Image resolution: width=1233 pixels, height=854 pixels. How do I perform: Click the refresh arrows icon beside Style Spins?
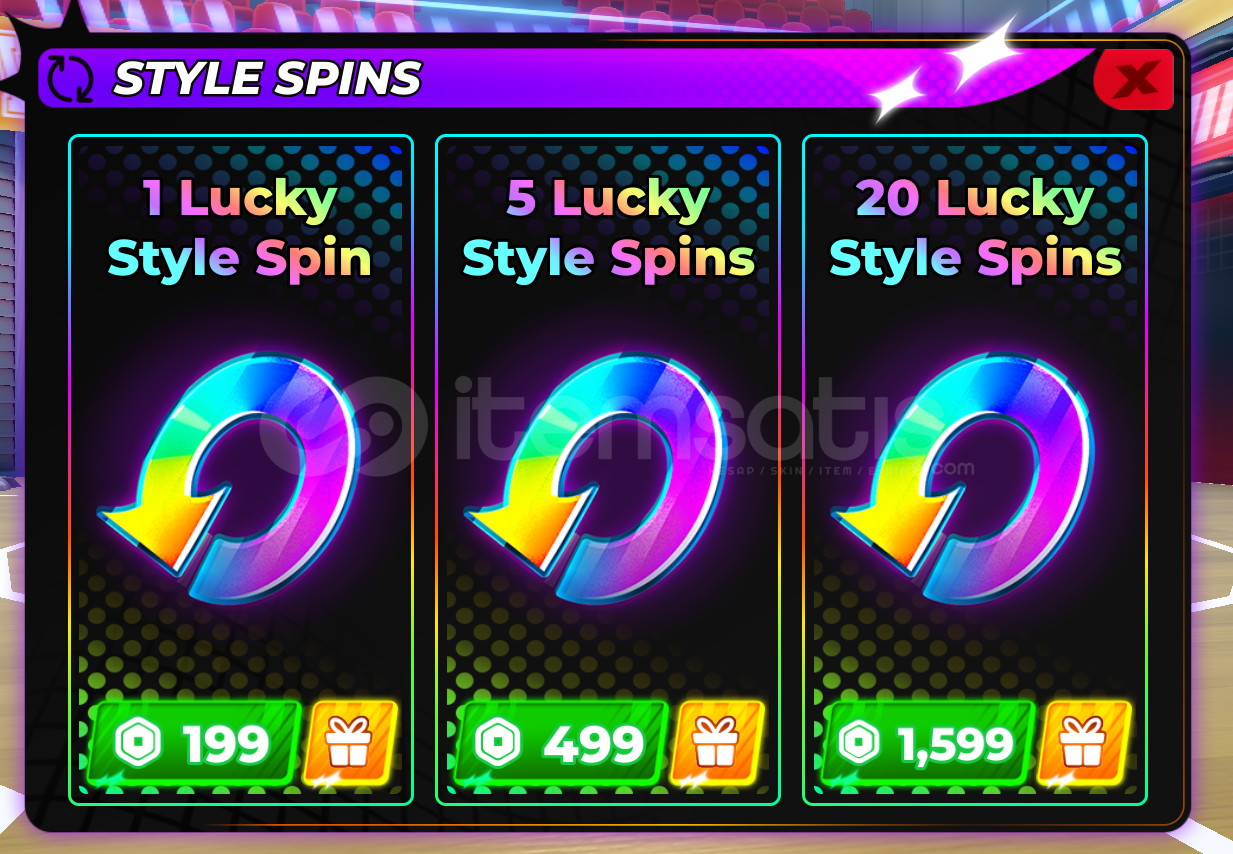[x=70, y=79]
